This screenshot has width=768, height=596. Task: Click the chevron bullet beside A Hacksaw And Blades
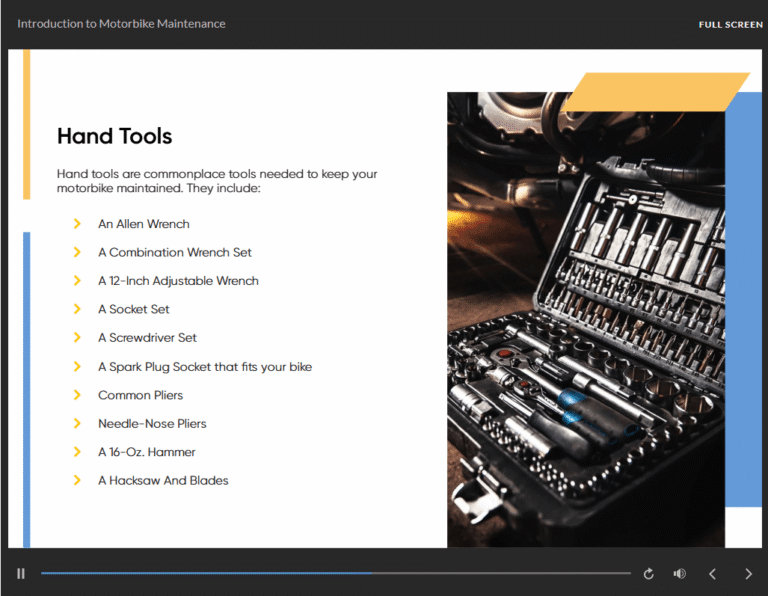click(x=77, y=480)
